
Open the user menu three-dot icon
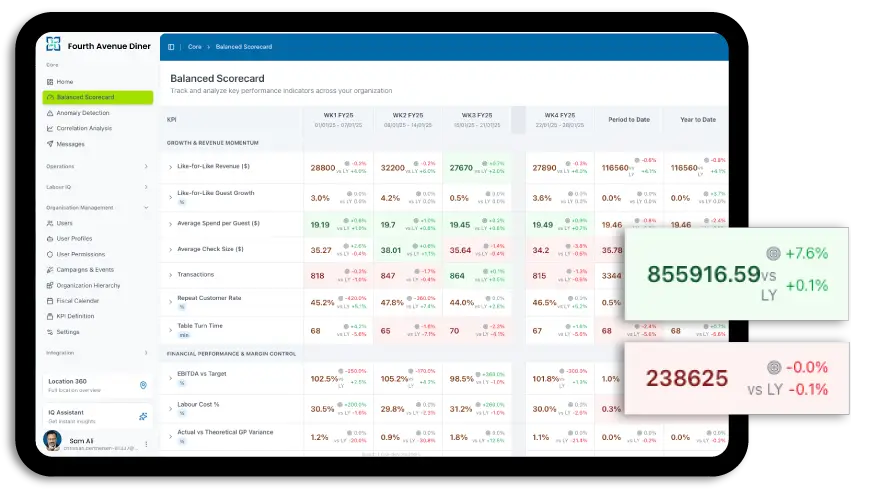pos(146,444)
